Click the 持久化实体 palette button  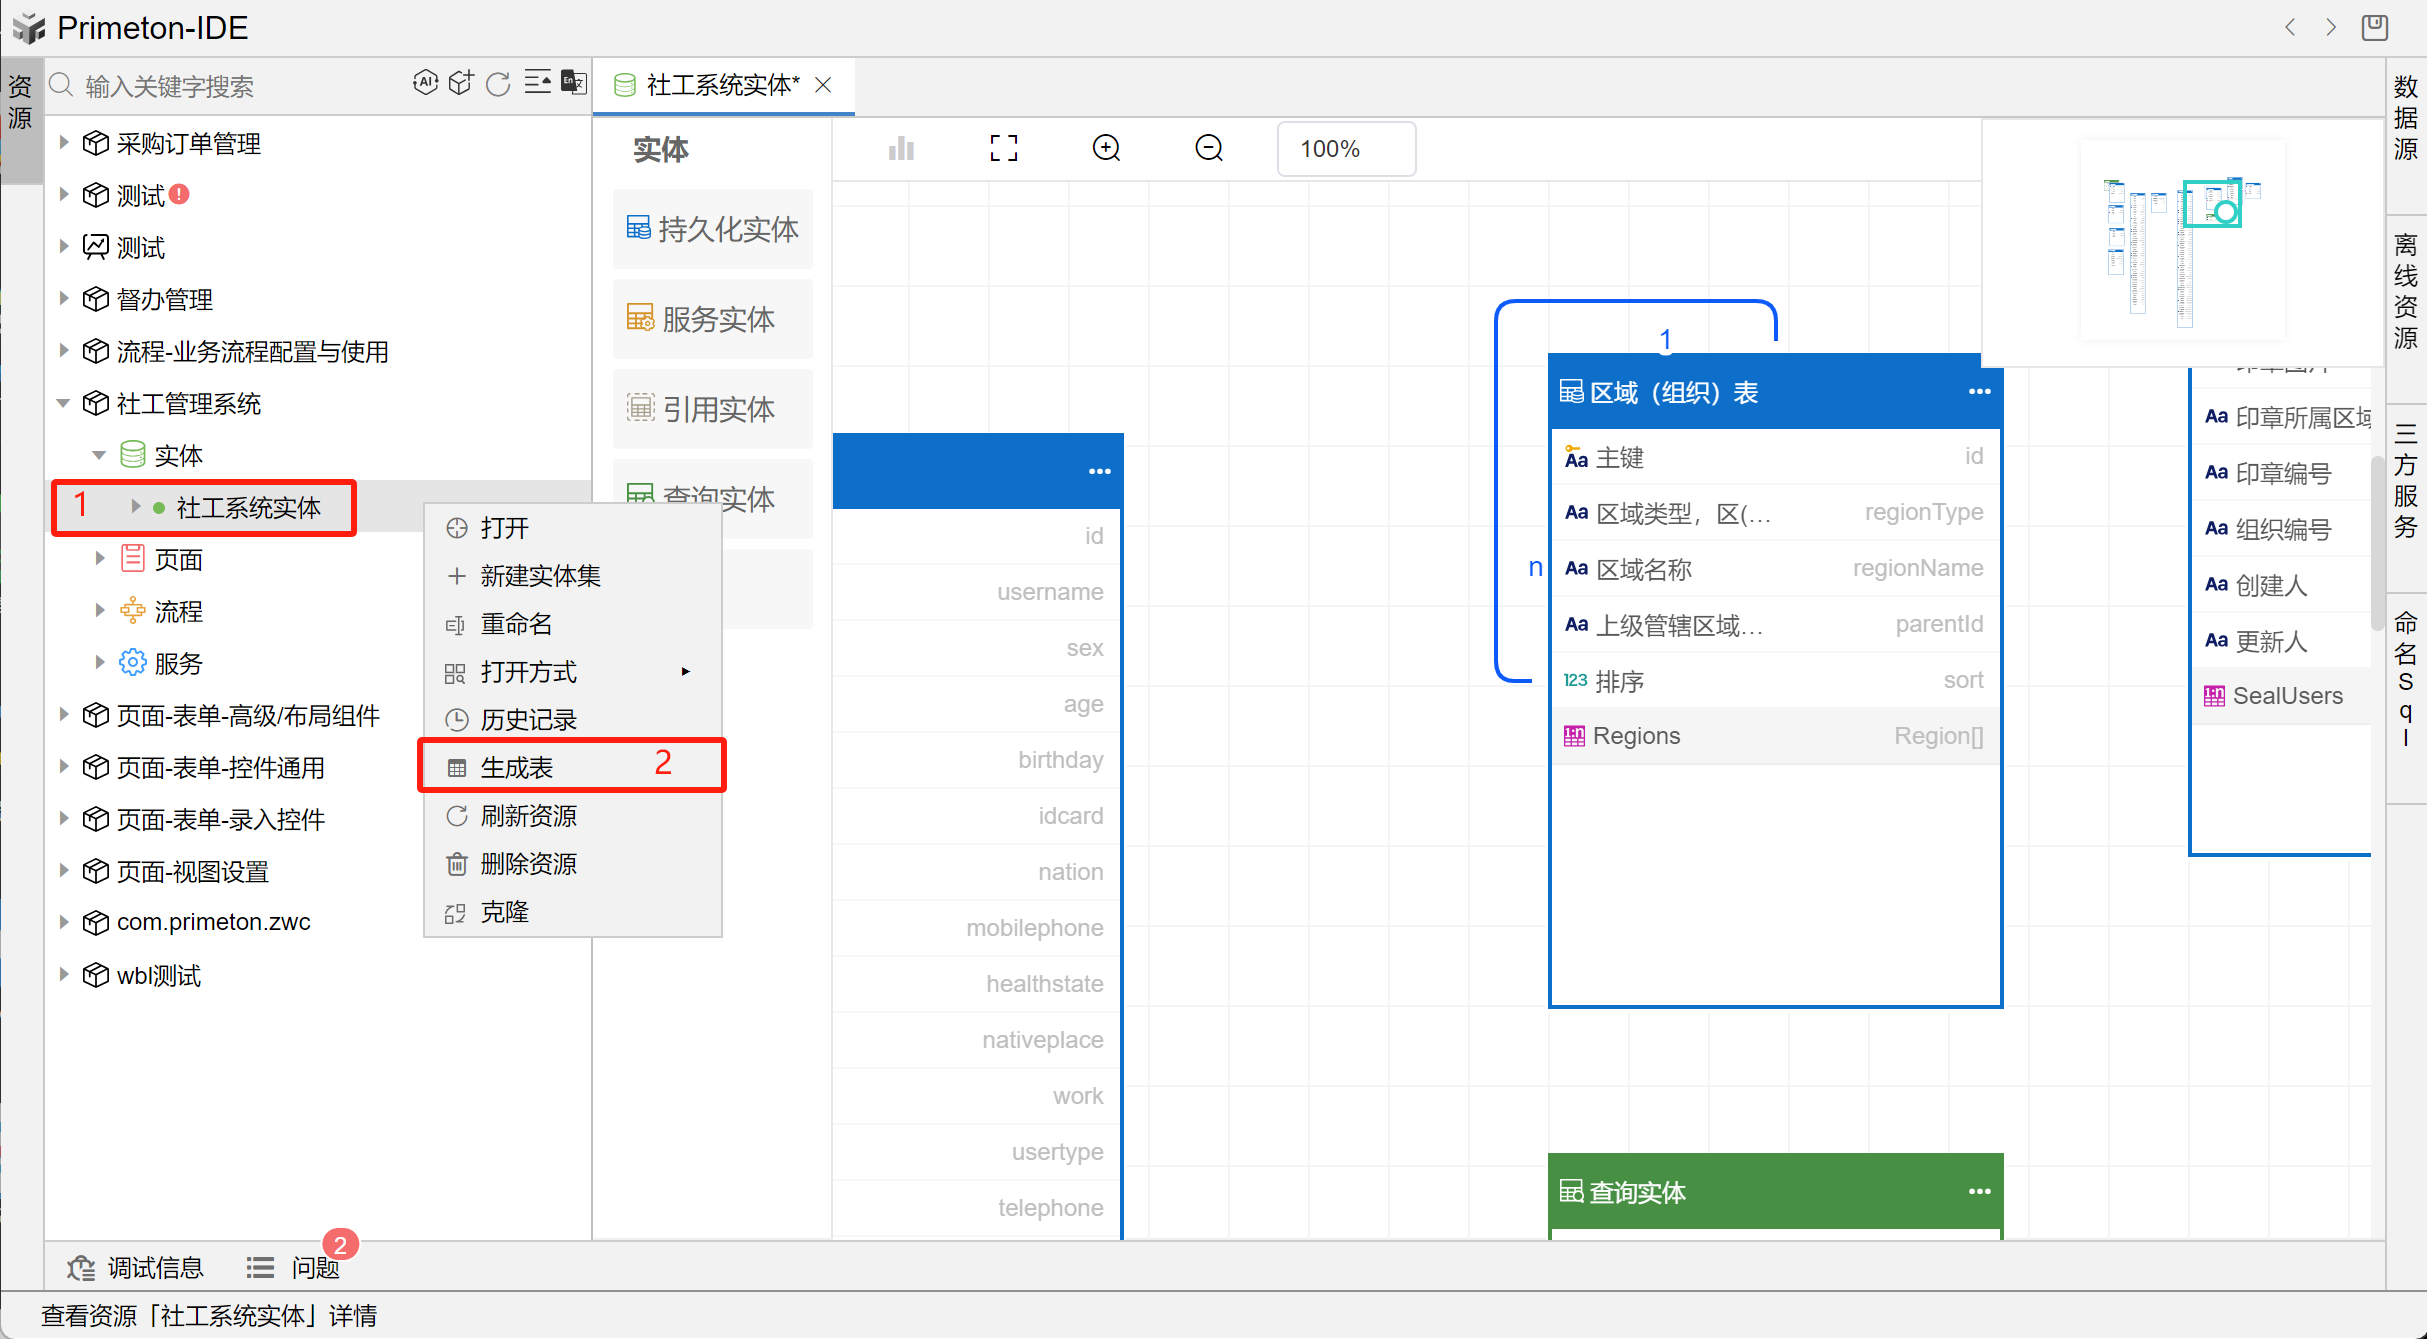(713, 229)
